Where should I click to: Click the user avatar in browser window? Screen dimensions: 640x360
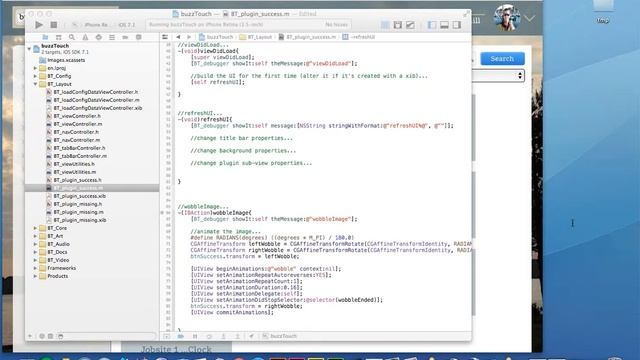pyautogui.click(x=507, y=18)
